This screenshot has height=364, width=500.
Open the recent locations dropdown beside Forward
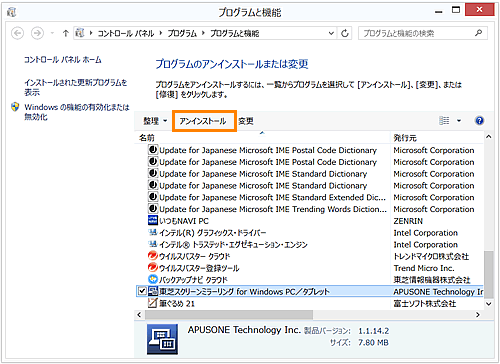tap(52, 33)
